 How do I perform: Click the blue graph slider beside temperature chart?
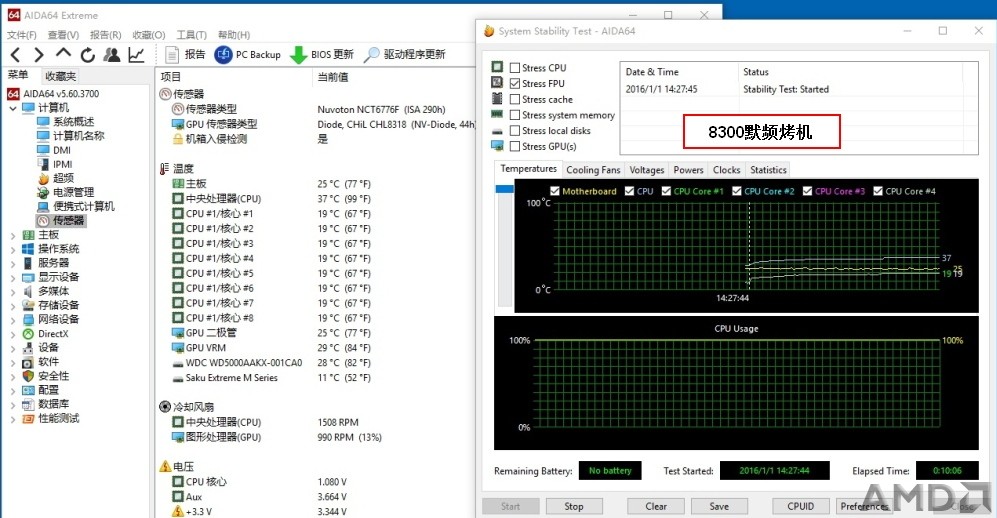[504, 189]
